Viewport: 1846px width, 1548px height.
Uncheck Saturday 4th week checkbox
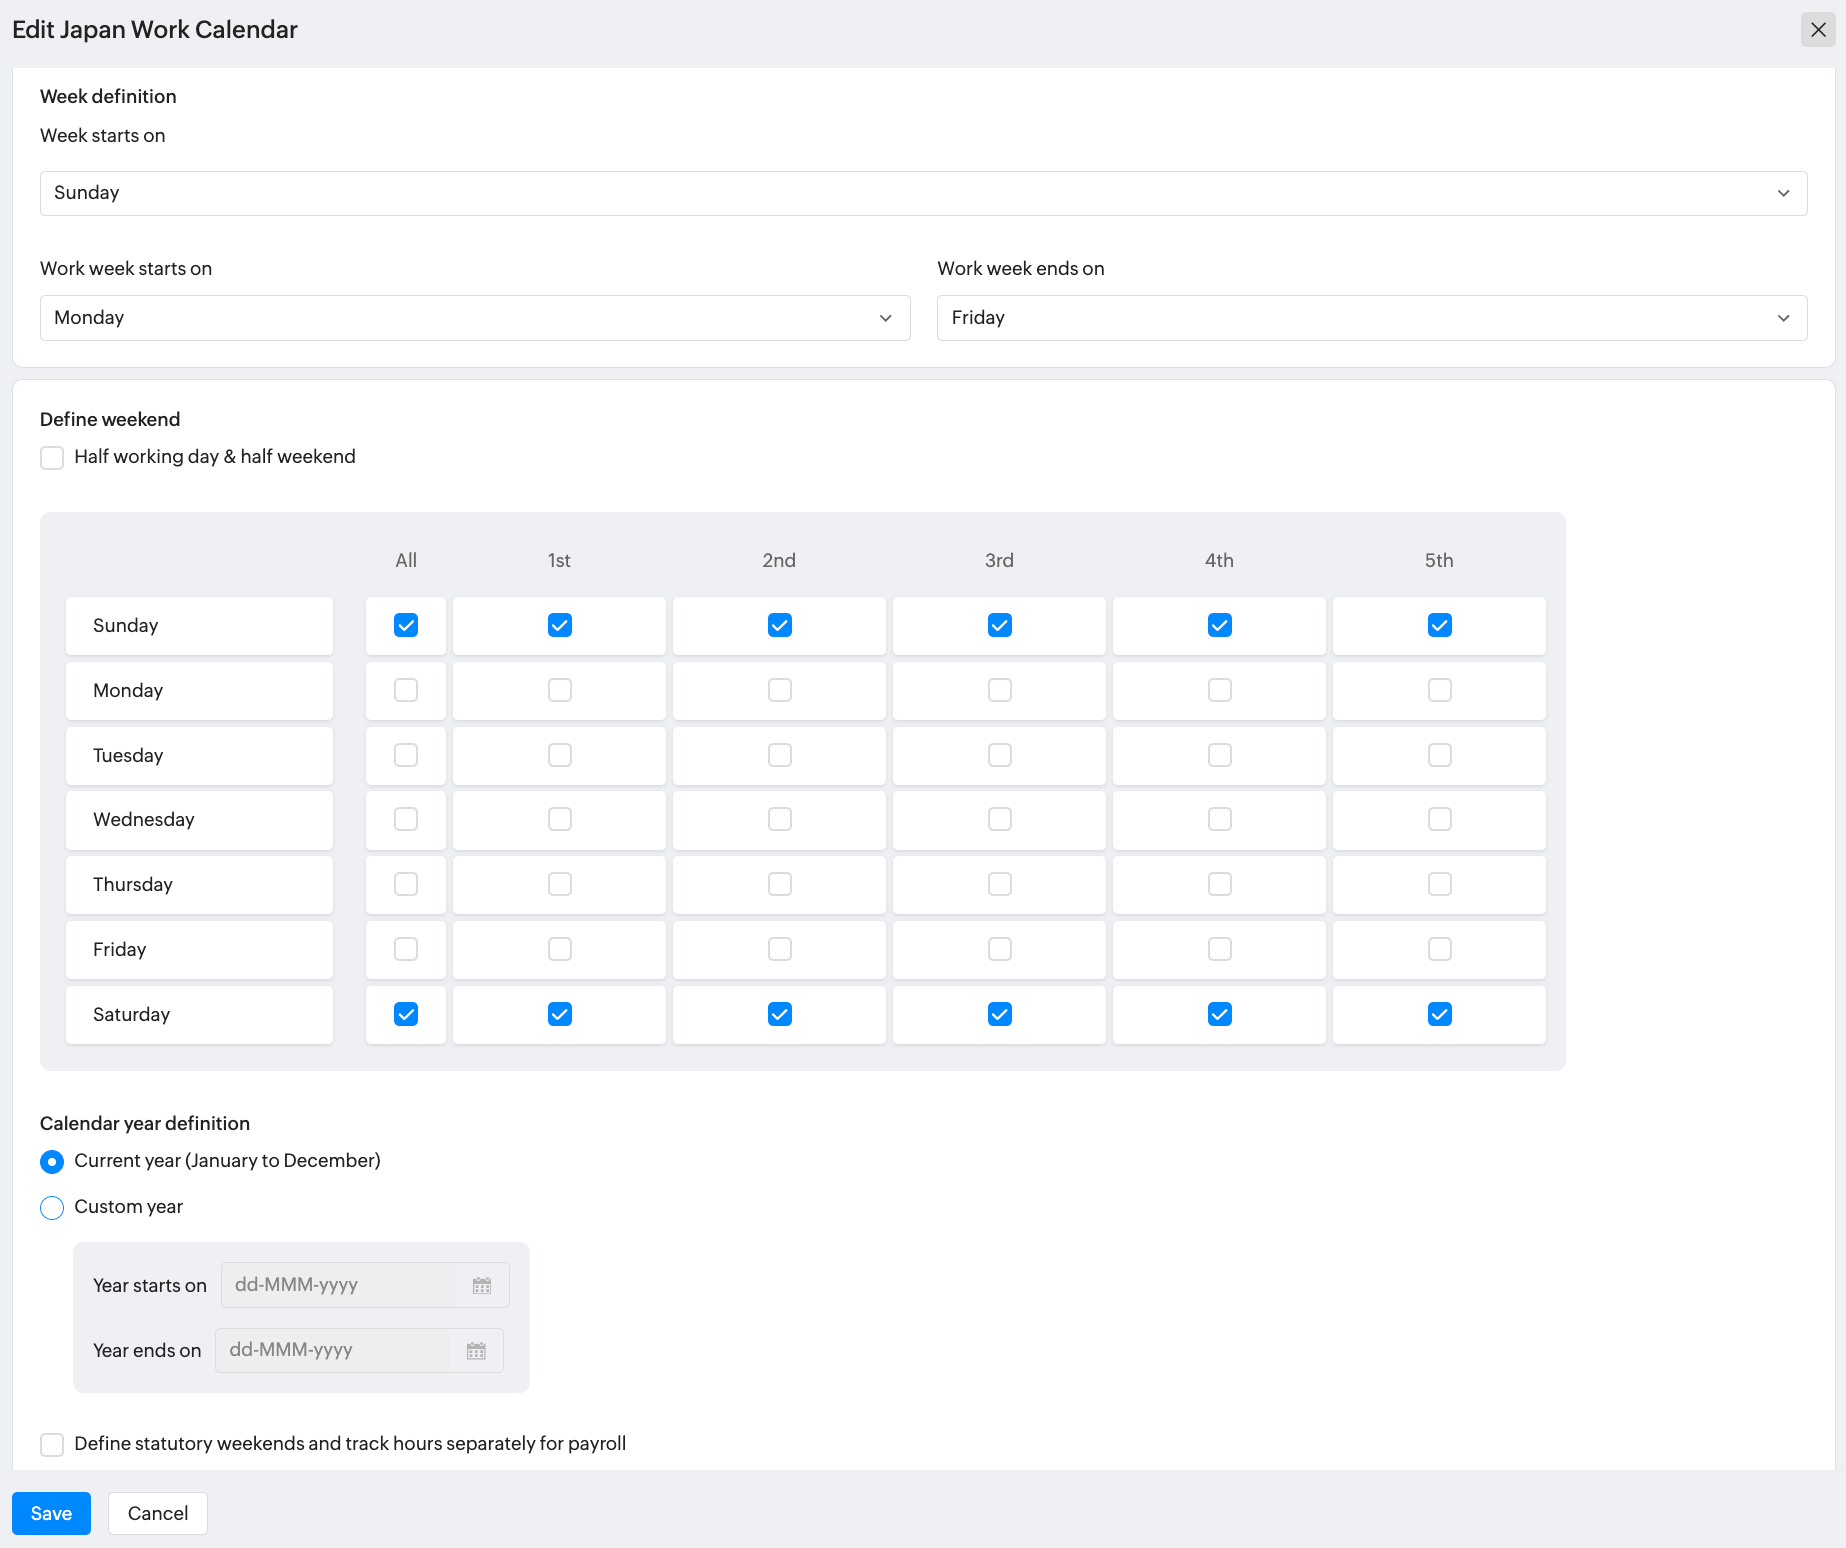click(1220, 1014)
